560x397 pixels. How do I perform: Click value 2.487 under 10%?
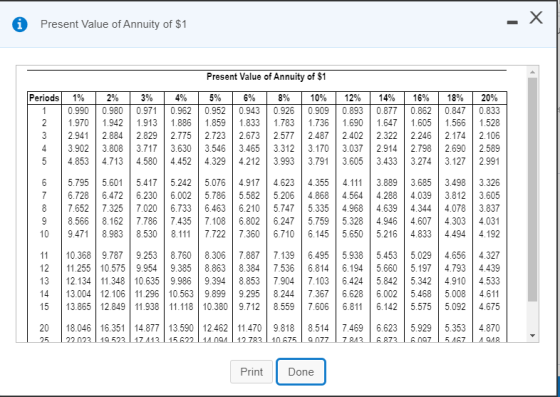(x=318, y=136)
